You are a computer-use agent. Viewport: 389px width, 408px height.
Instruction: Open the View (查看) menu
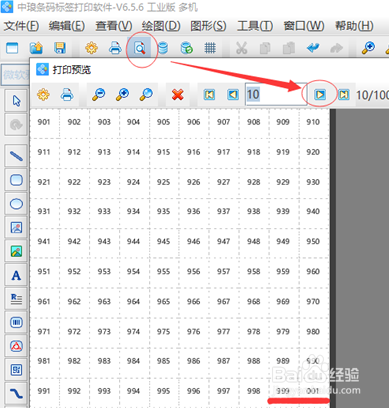tap(113, 26)
